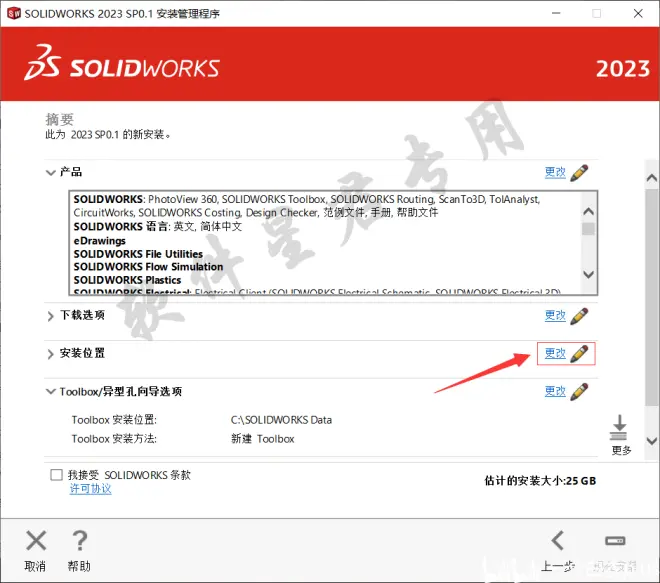660x583 pixels.
Task: Click the SOLIDWORKS title bar app icon
Action: [x=13, y=13]
